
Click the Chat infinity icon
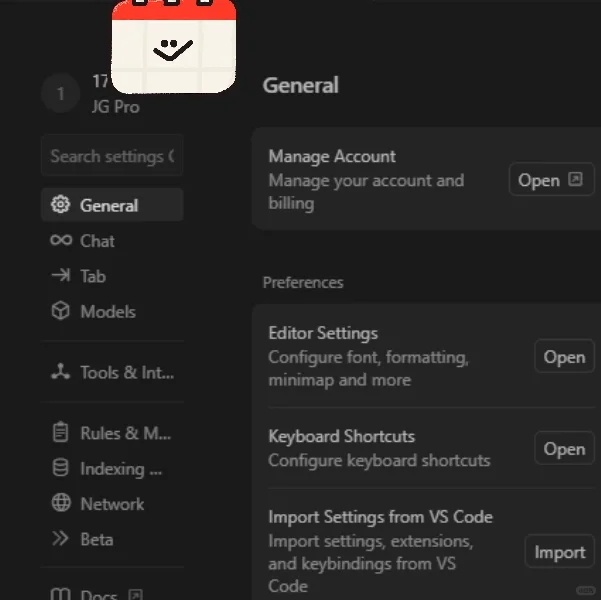pyautogui.click(x=61, y=240)
